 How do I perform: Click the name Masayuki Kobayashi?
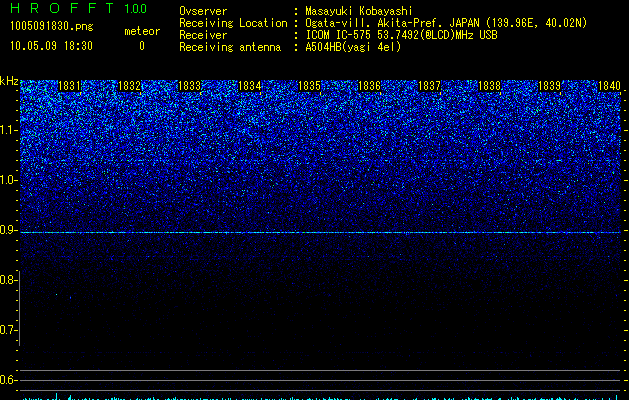click(x=359, y=11)
